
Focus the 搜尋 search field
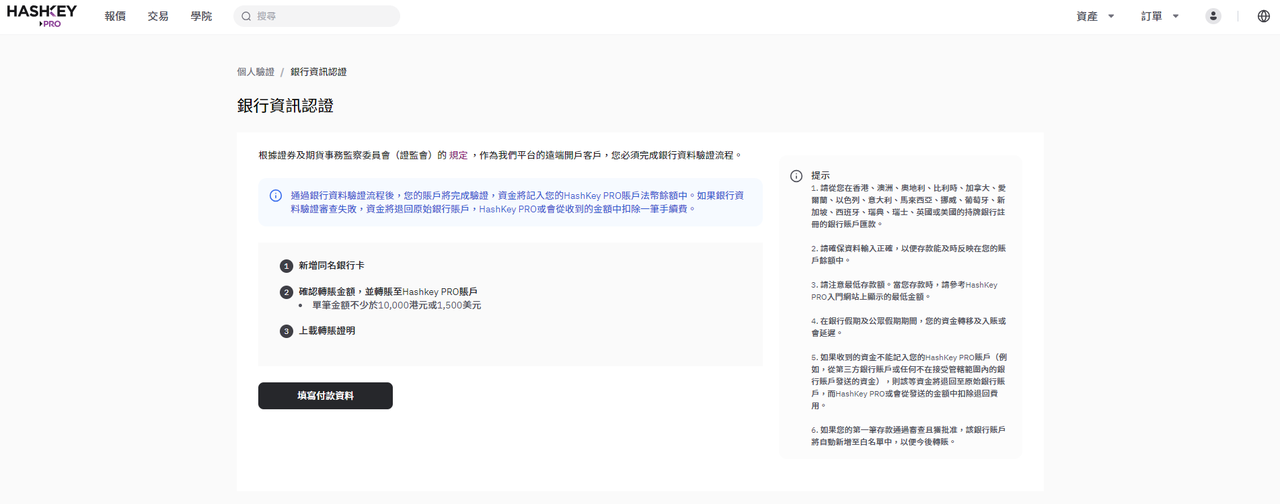pyautogui.click(x=316, y=16)
